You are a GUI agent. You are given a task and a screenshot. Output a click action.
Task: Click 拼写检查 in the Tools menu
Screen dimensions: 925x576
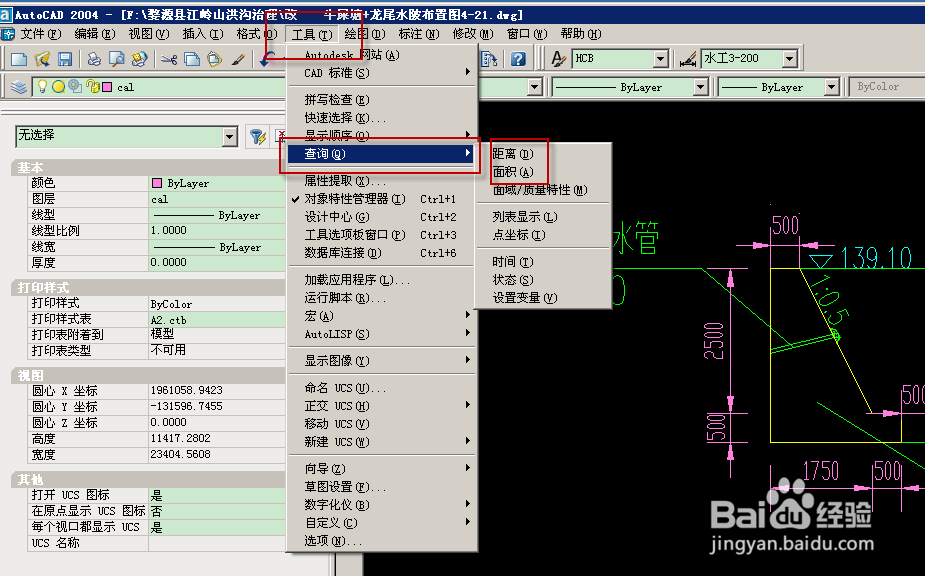[x=336, y=100]
